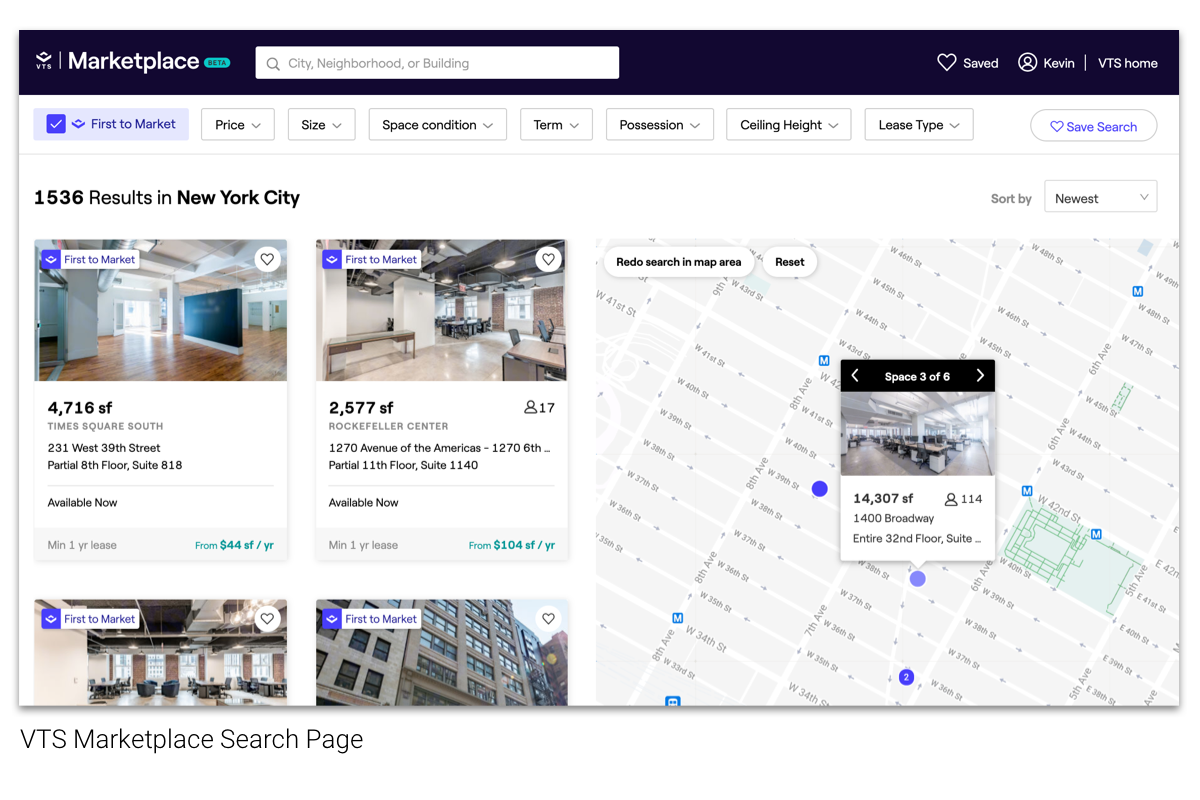Click the subway icon left of the popup header
Screen dimensions: 1200x800
click(x=824, y=360)
